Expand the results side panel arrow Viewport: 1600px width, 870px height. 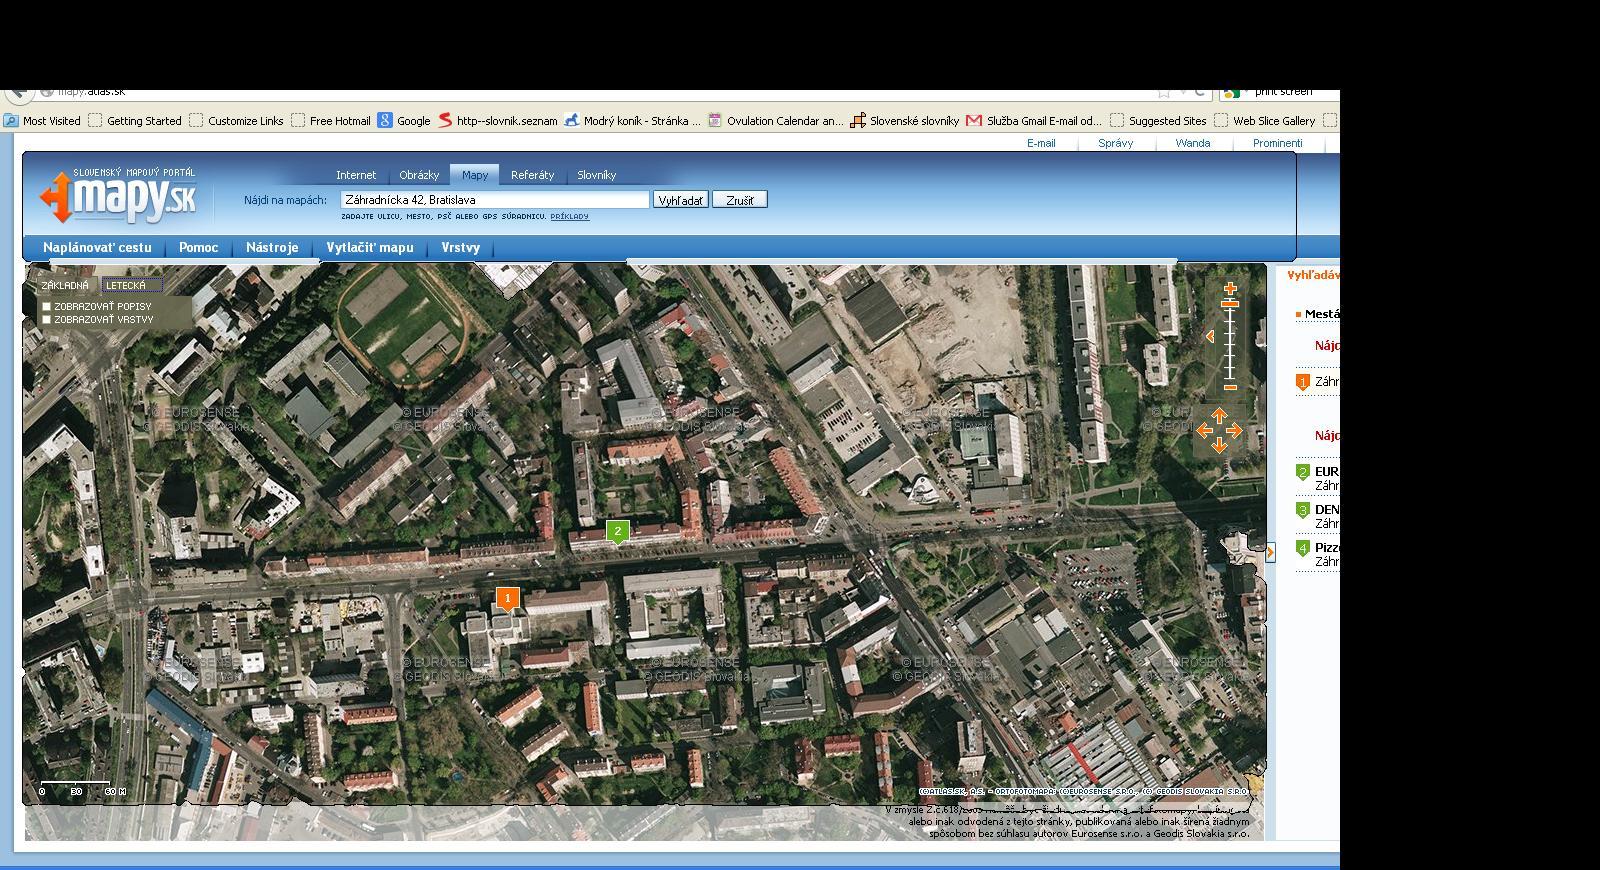pos(1270,552)
